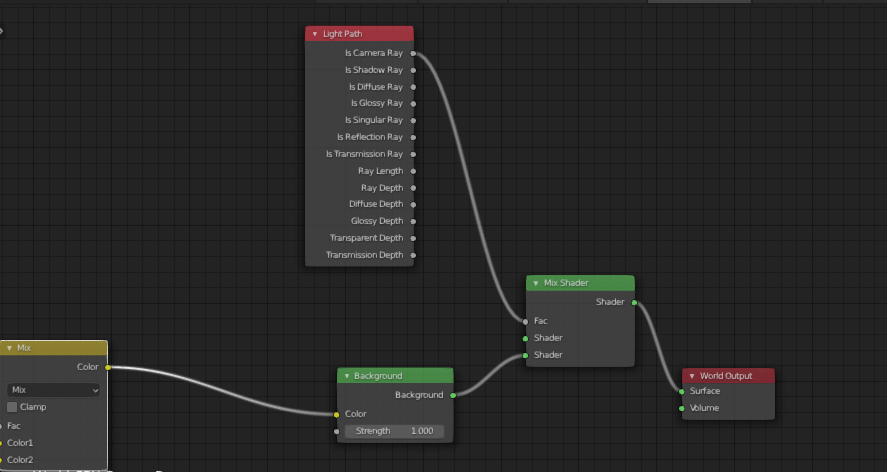Collapse the Mix color node
Screen dimensions: 887x472
pos(10,348)
